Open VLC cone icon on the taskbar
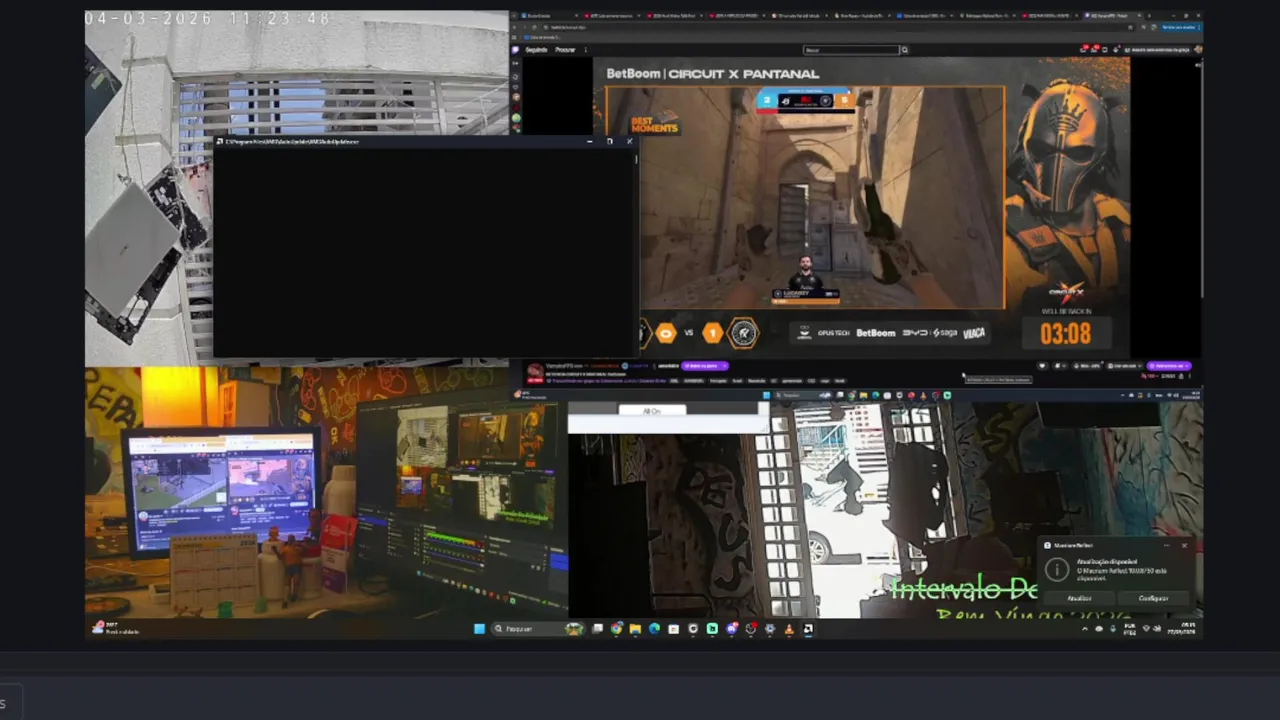The width and height of the screenshot is (1280, 720). coord(789,629)
